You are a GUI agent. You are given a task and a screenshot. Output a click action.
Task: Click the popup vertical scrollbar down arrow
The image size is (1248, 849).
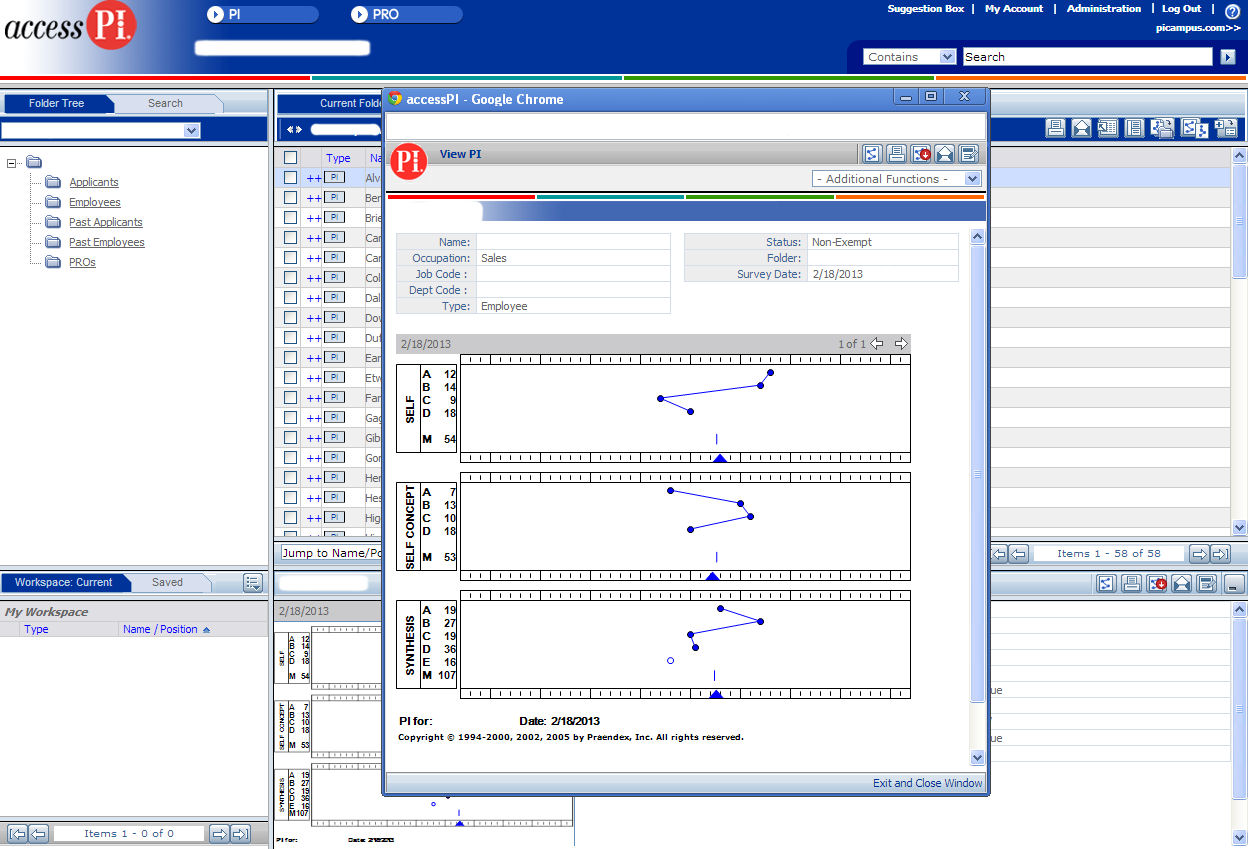pyautogui.click(x=978, y=758)
